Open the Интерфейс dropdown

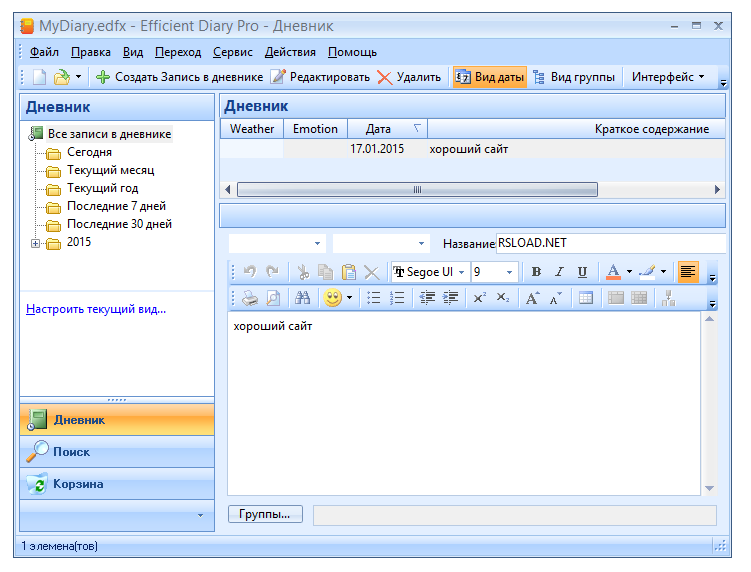coord(668,77)
